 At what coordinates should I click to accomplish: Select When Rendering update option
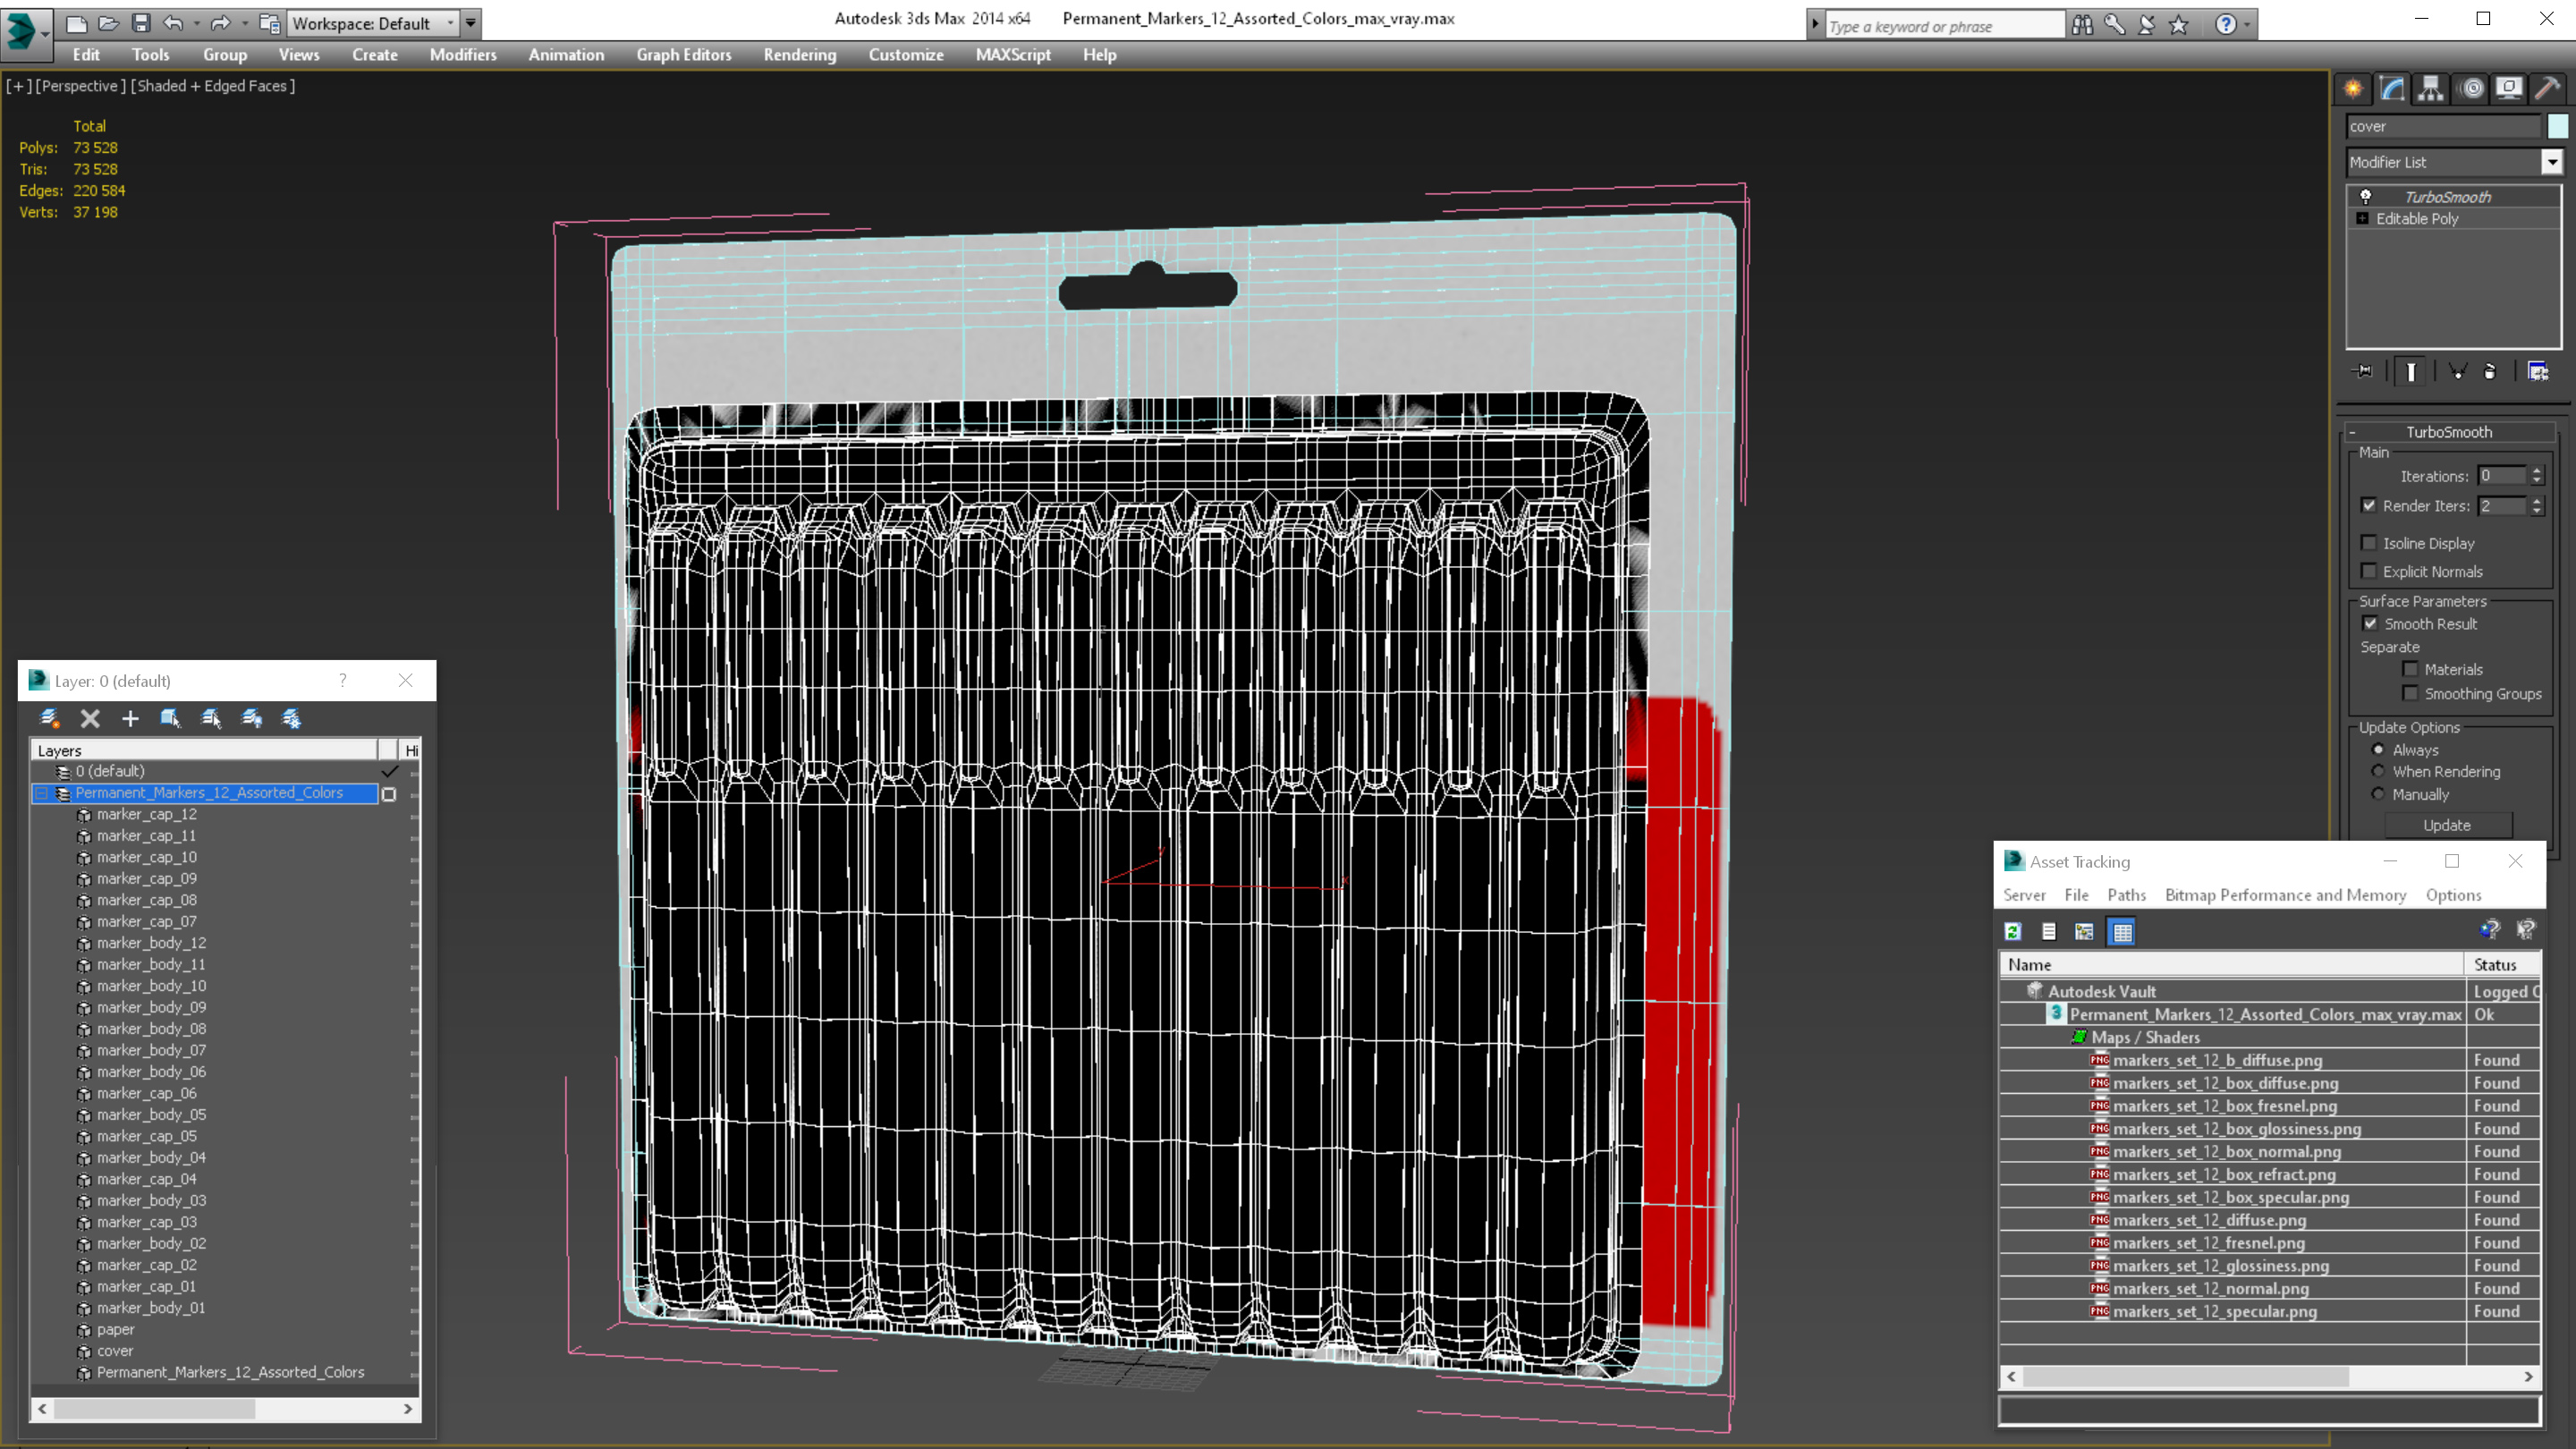[2378, 771]
